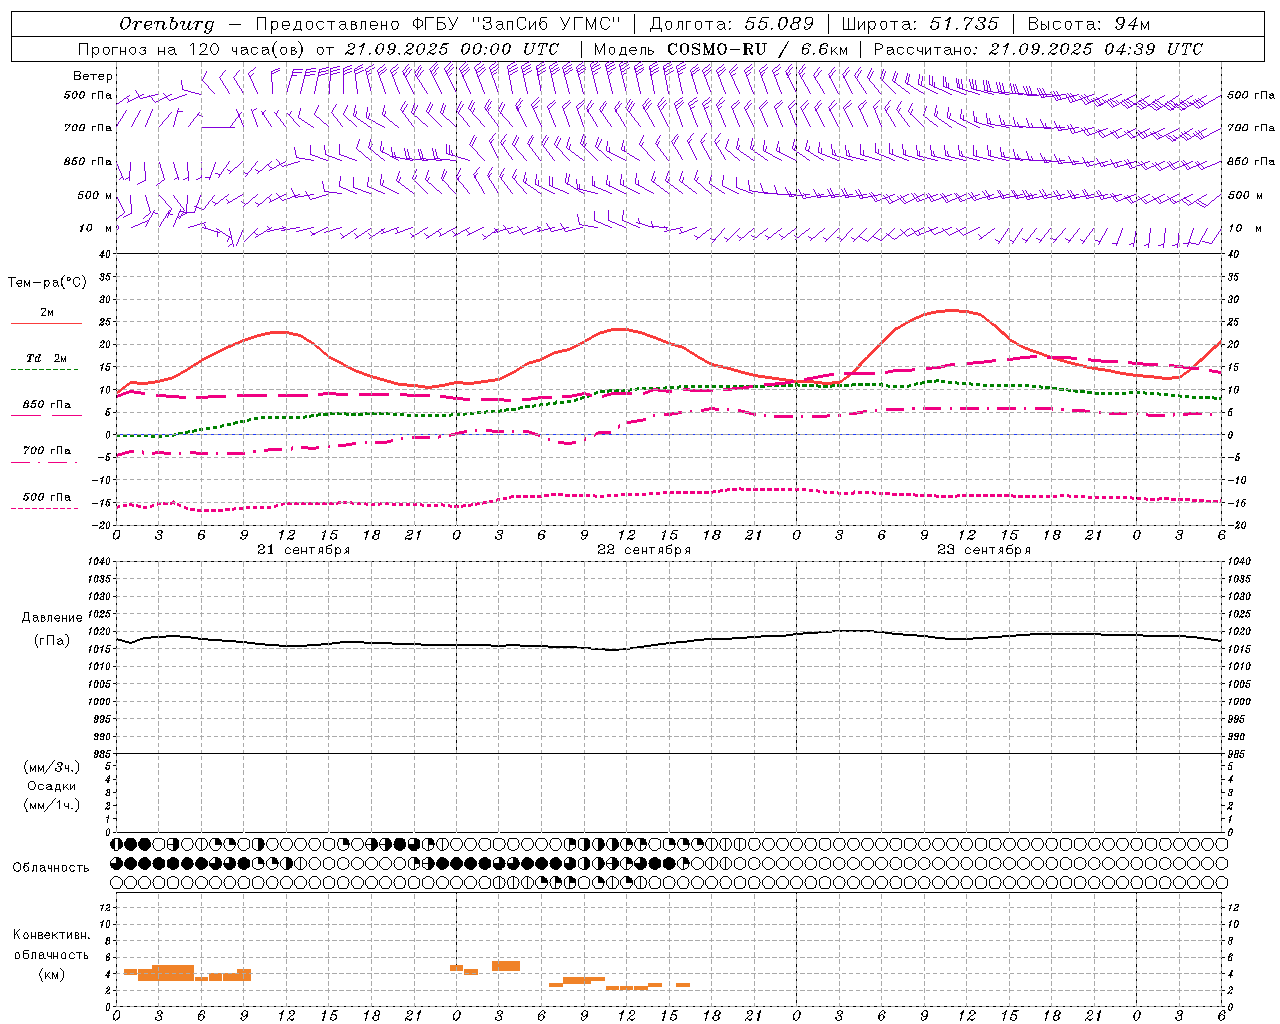Select the "Высота: 94м" header value

[1089, 24]
